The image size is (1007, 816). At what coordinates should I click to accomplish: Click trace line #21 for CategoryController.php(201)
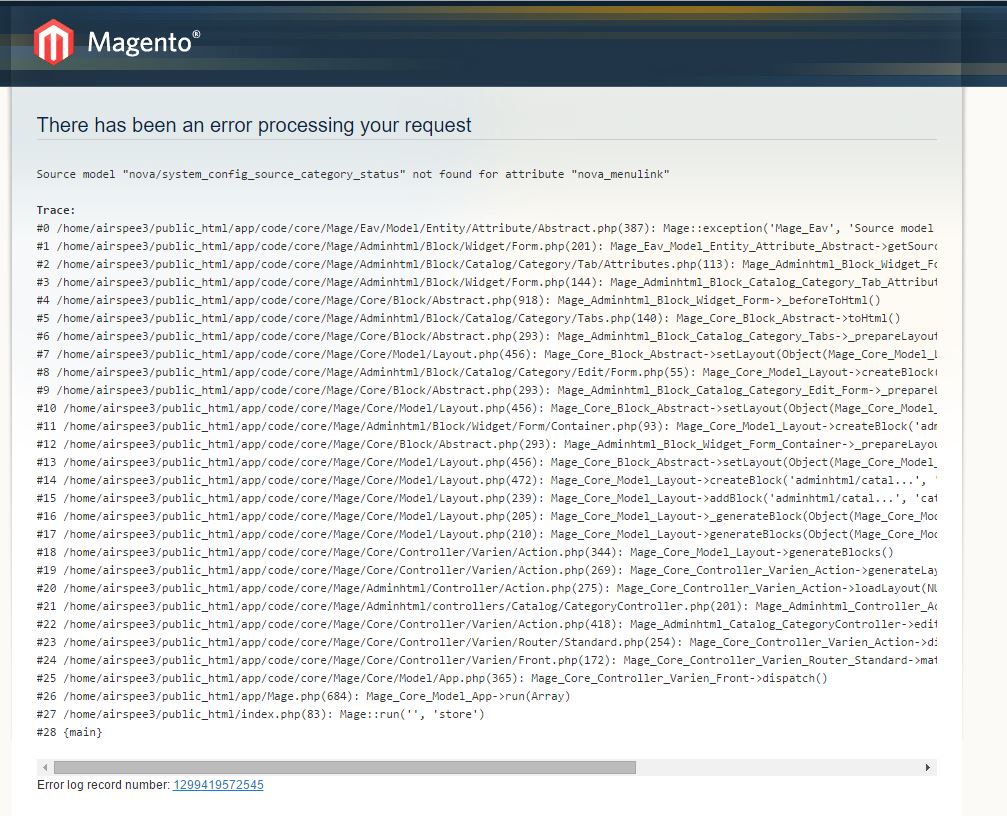(480, 606)
